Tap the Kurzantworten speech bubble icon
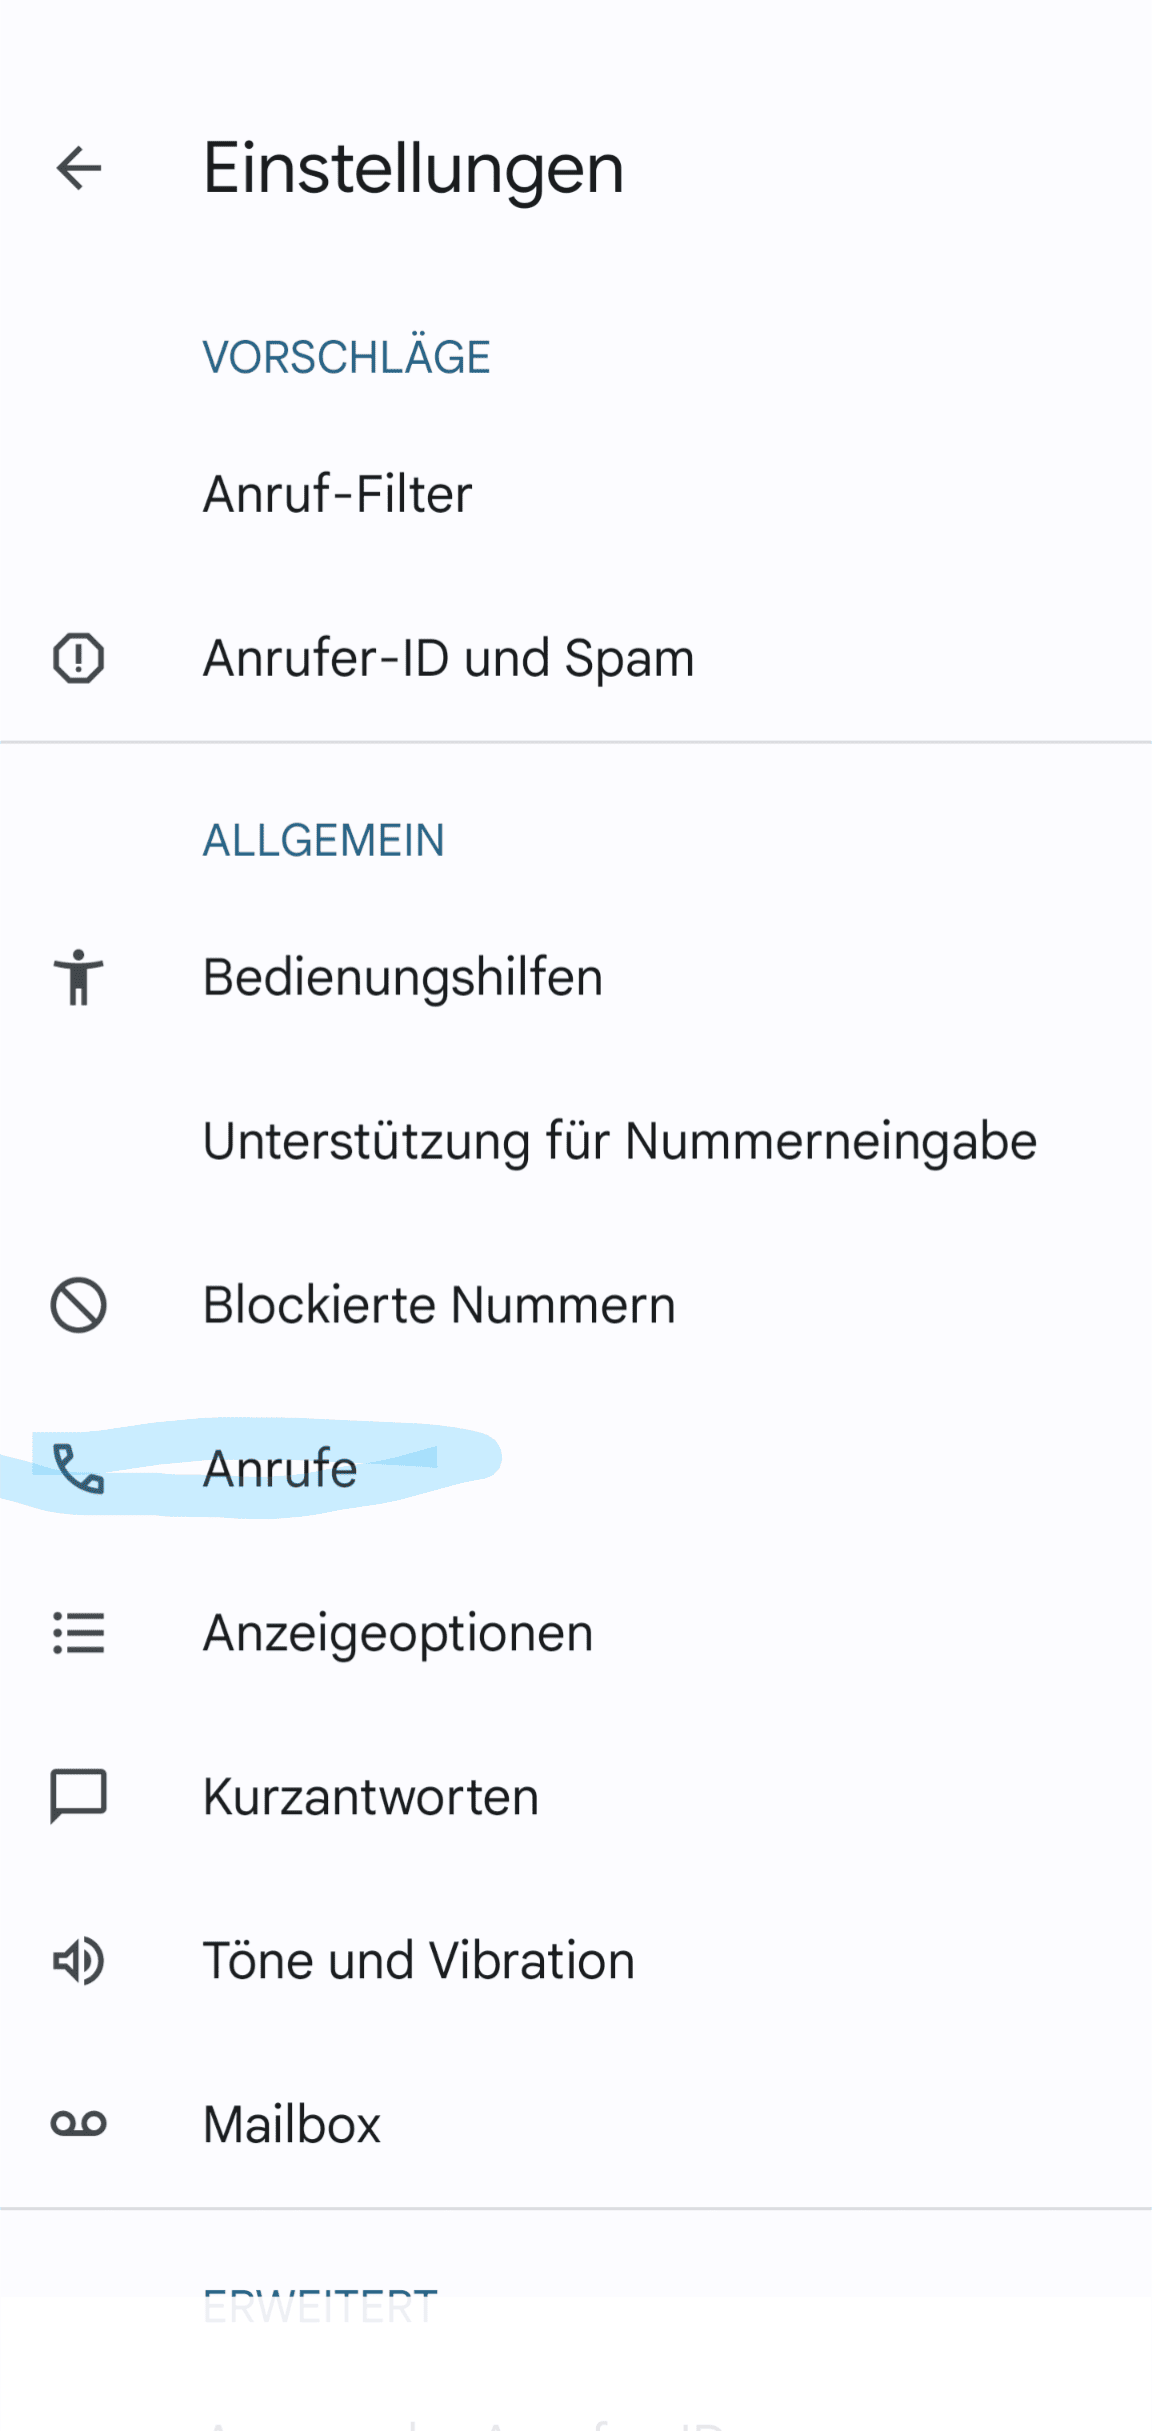 (78, 1797)
